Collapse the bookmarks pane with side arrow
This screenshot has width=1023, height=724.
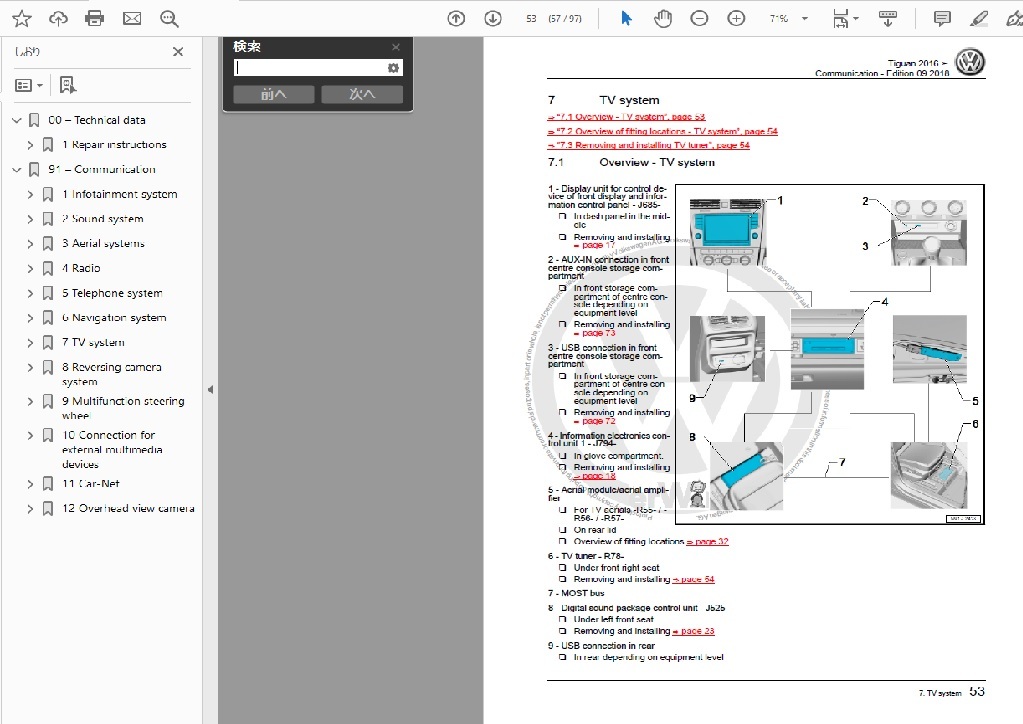coord(210,389)
